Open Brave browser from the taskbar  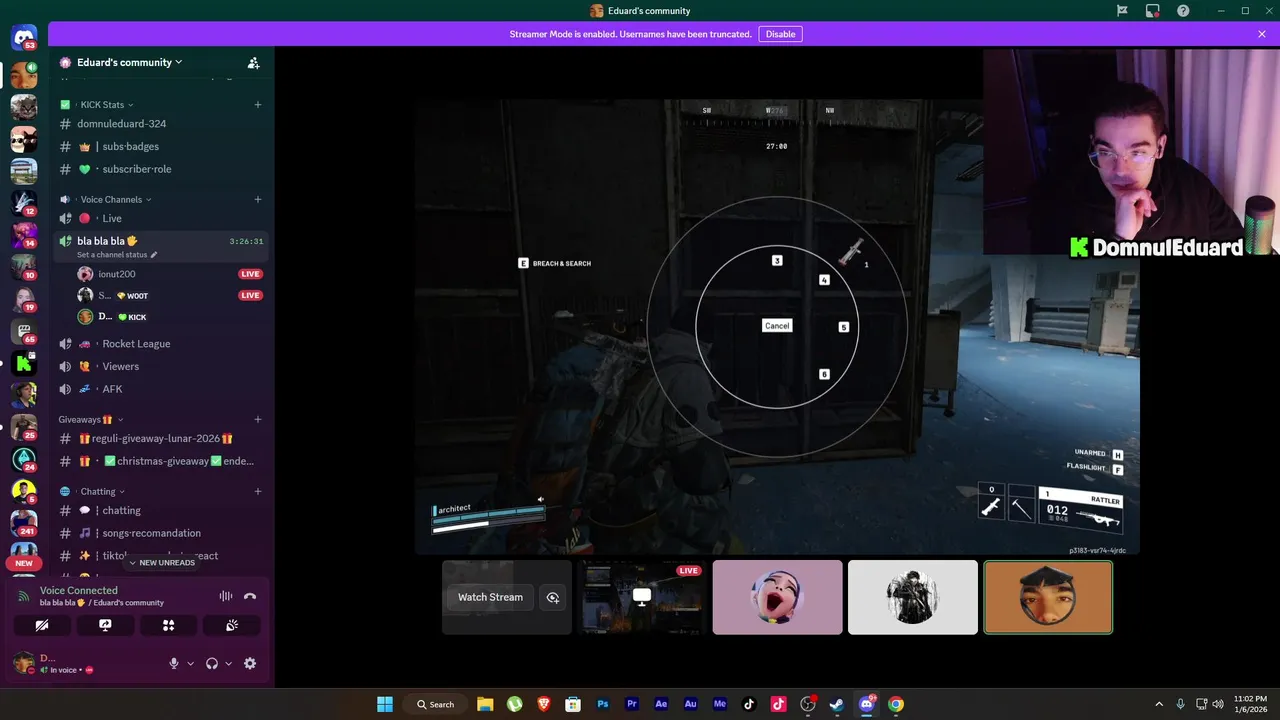tap(544, 704)
